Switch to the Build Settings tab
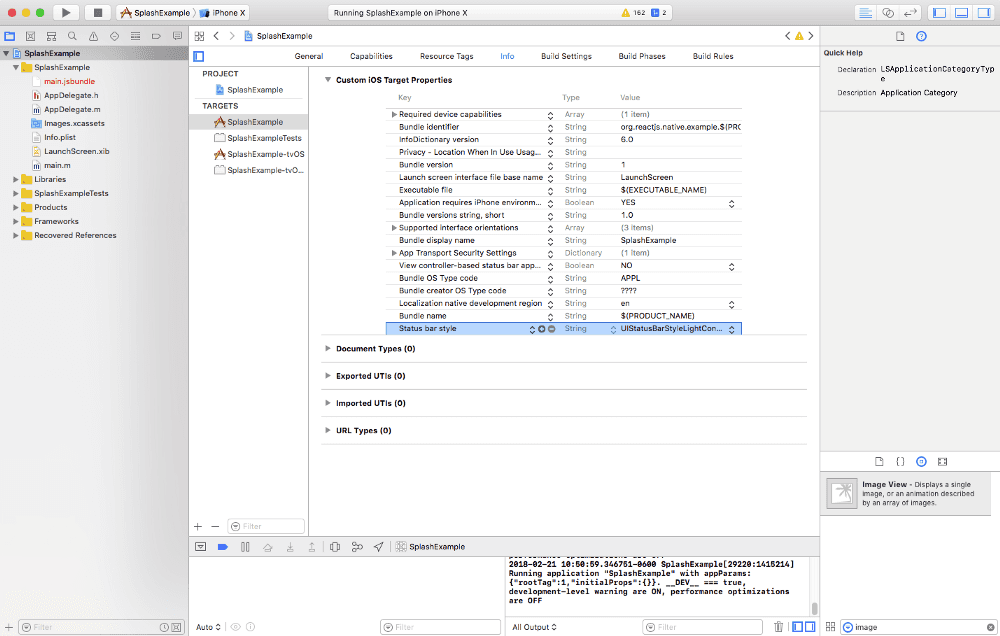The height and width of the screenshot is (636, 1000). point(566,56)
